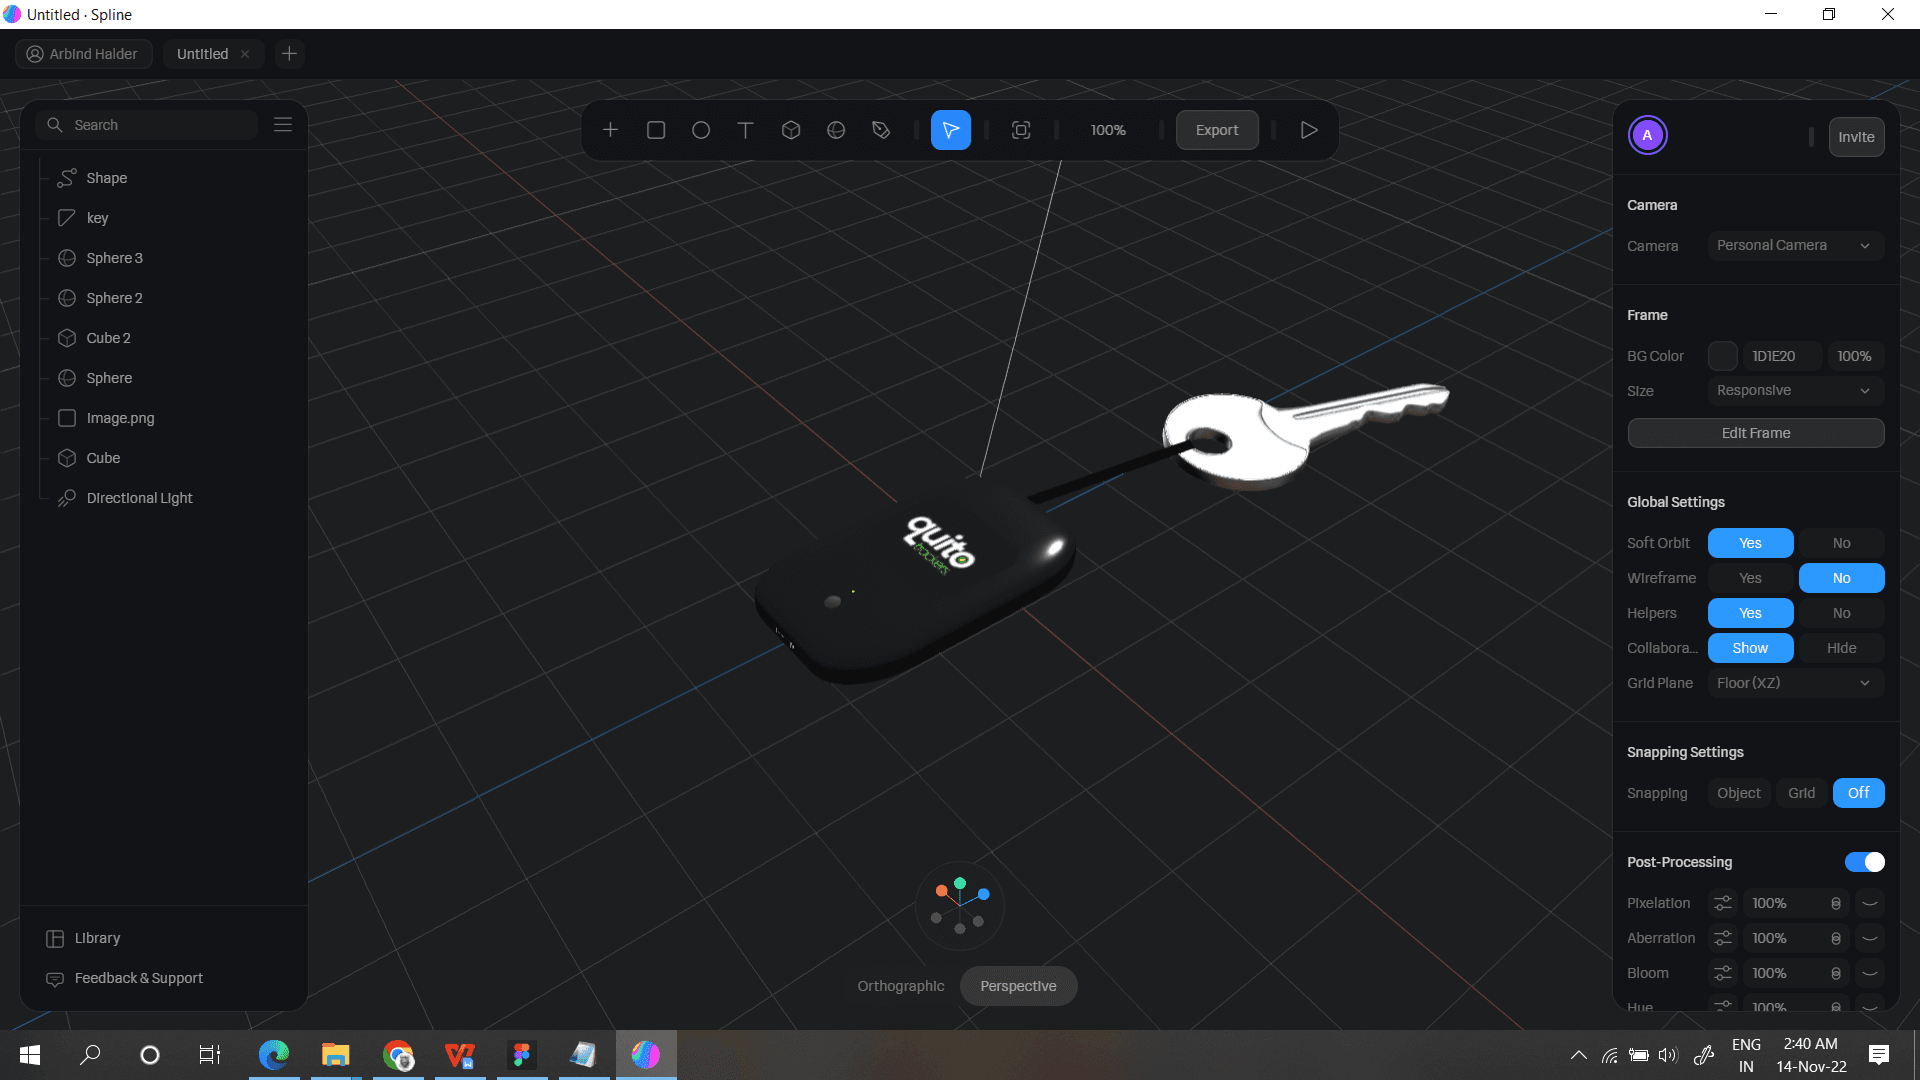
Task: Toggle the Post-Processing switch
Action: pos(1864,862)
